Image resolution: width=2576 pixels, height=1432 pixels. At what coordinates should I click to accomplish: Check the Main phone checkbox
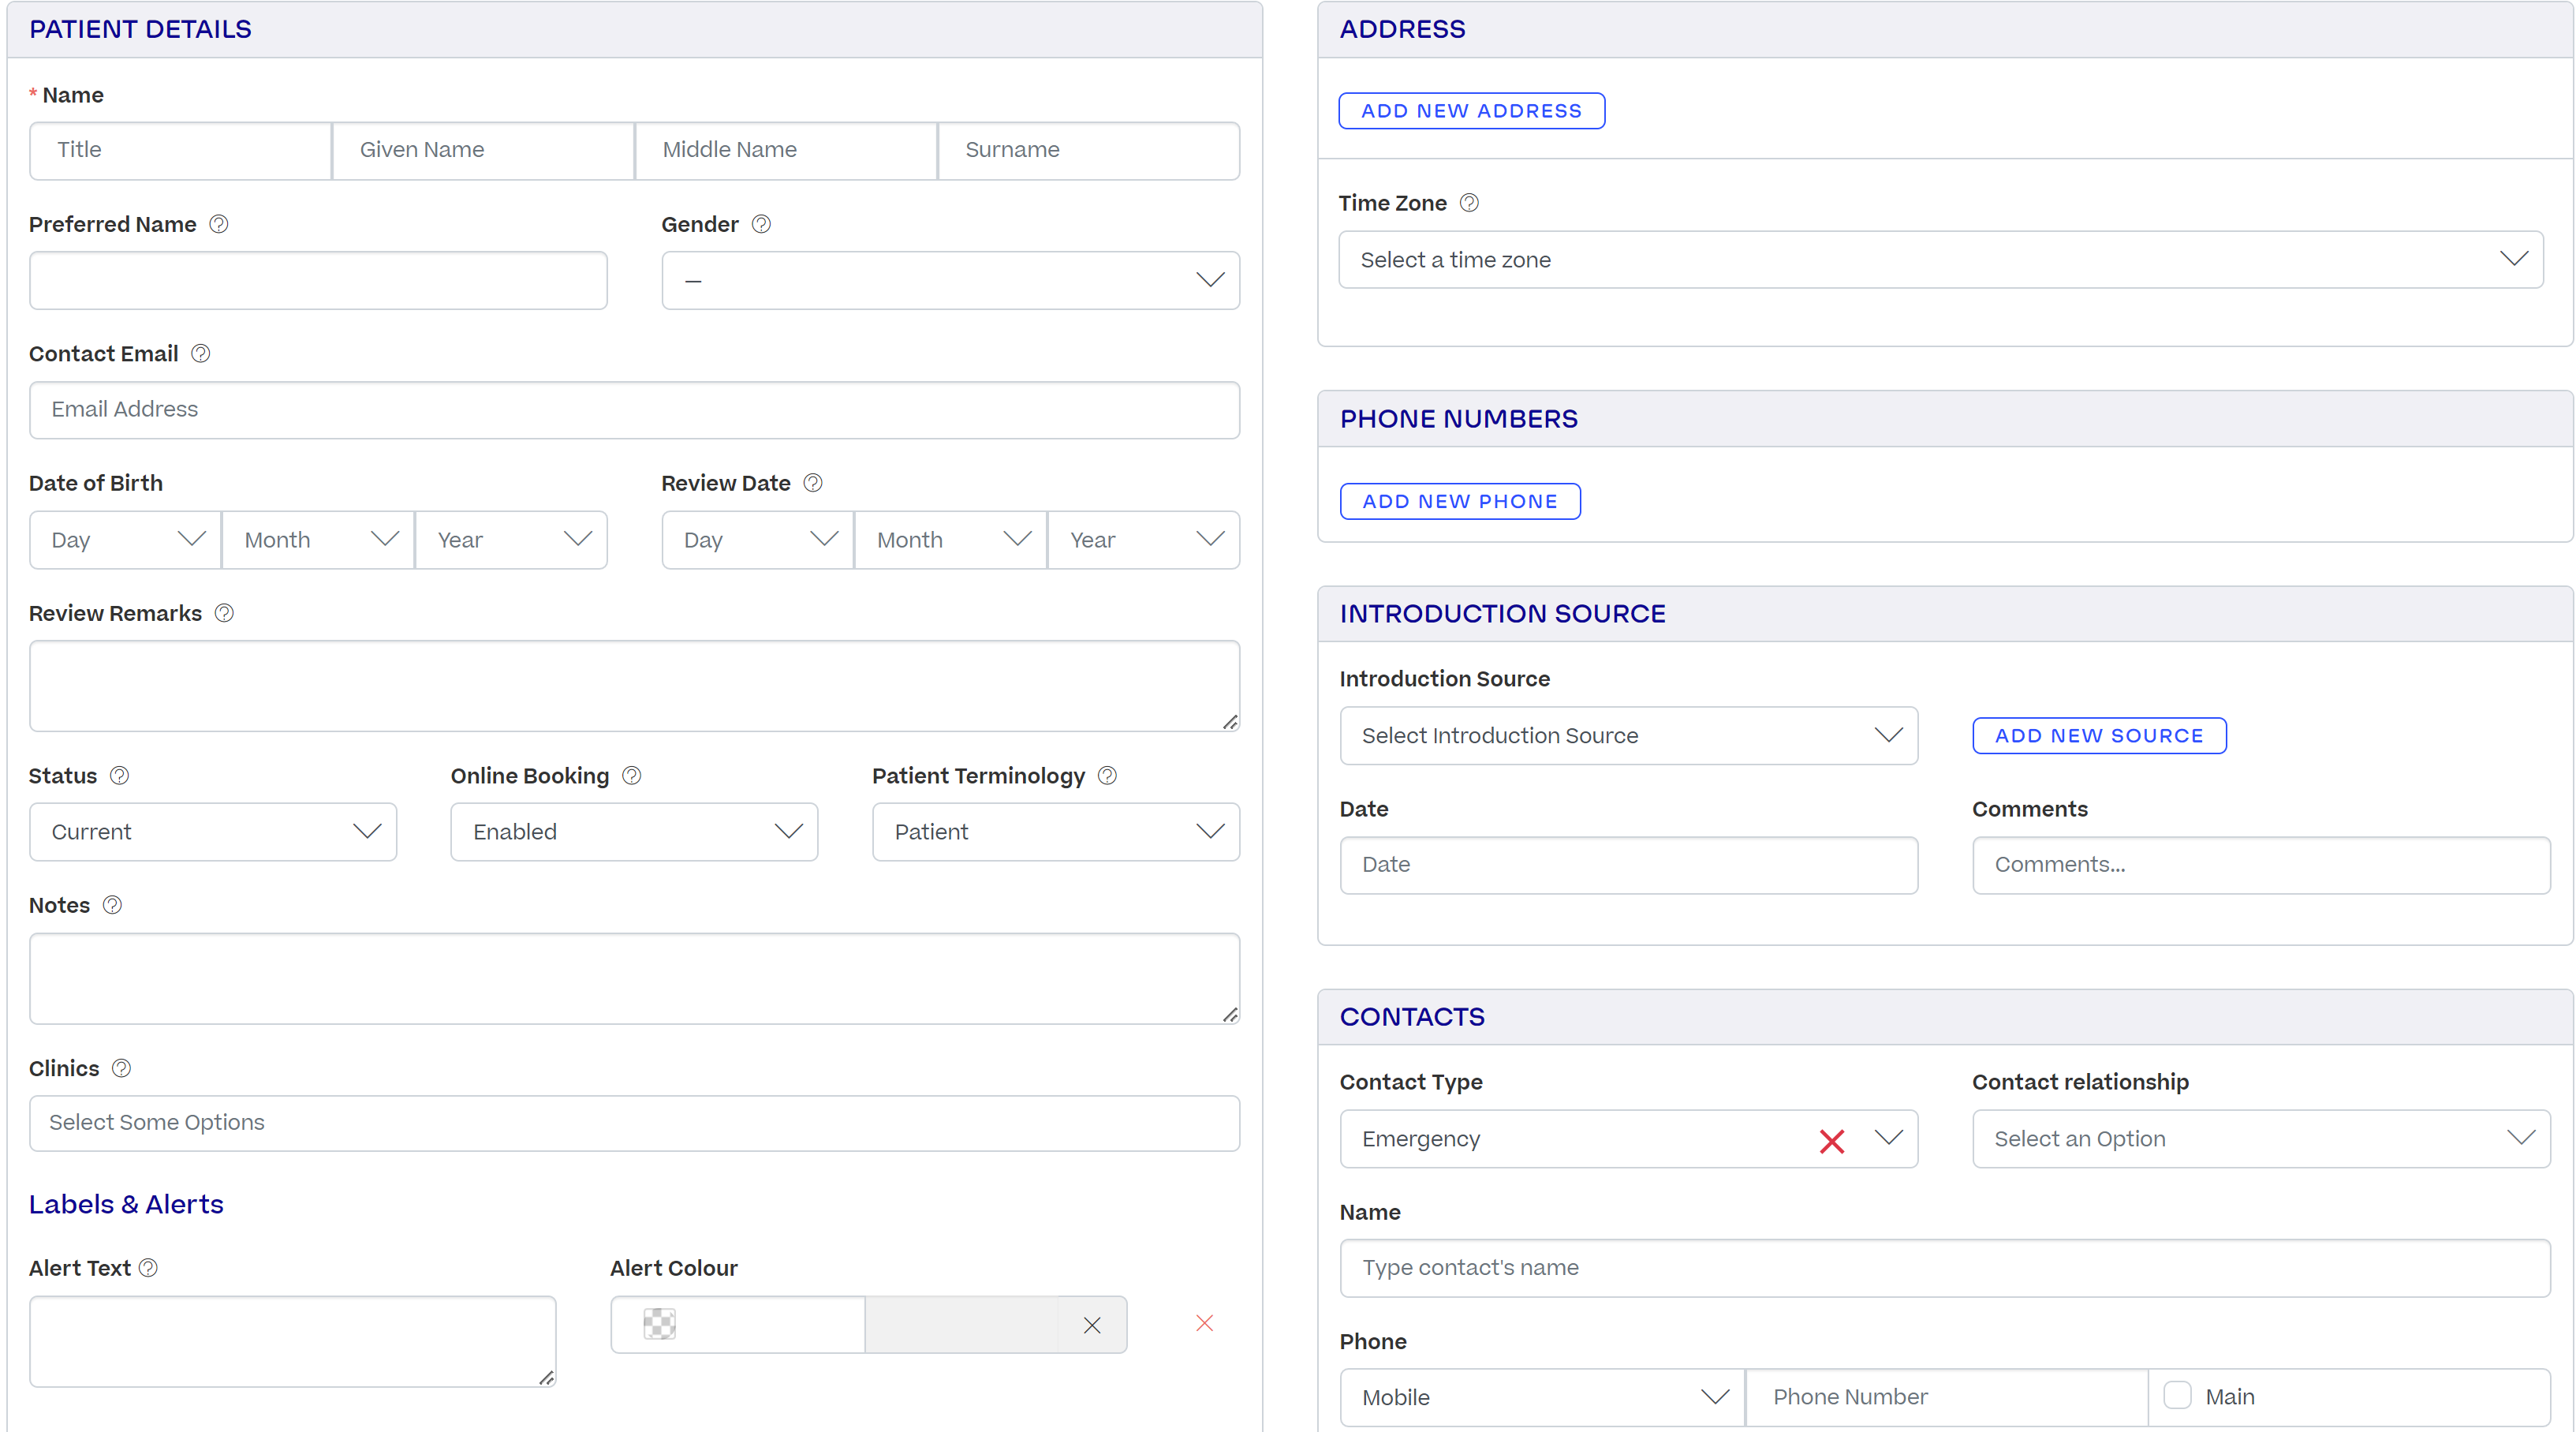click(2177, 1396)
